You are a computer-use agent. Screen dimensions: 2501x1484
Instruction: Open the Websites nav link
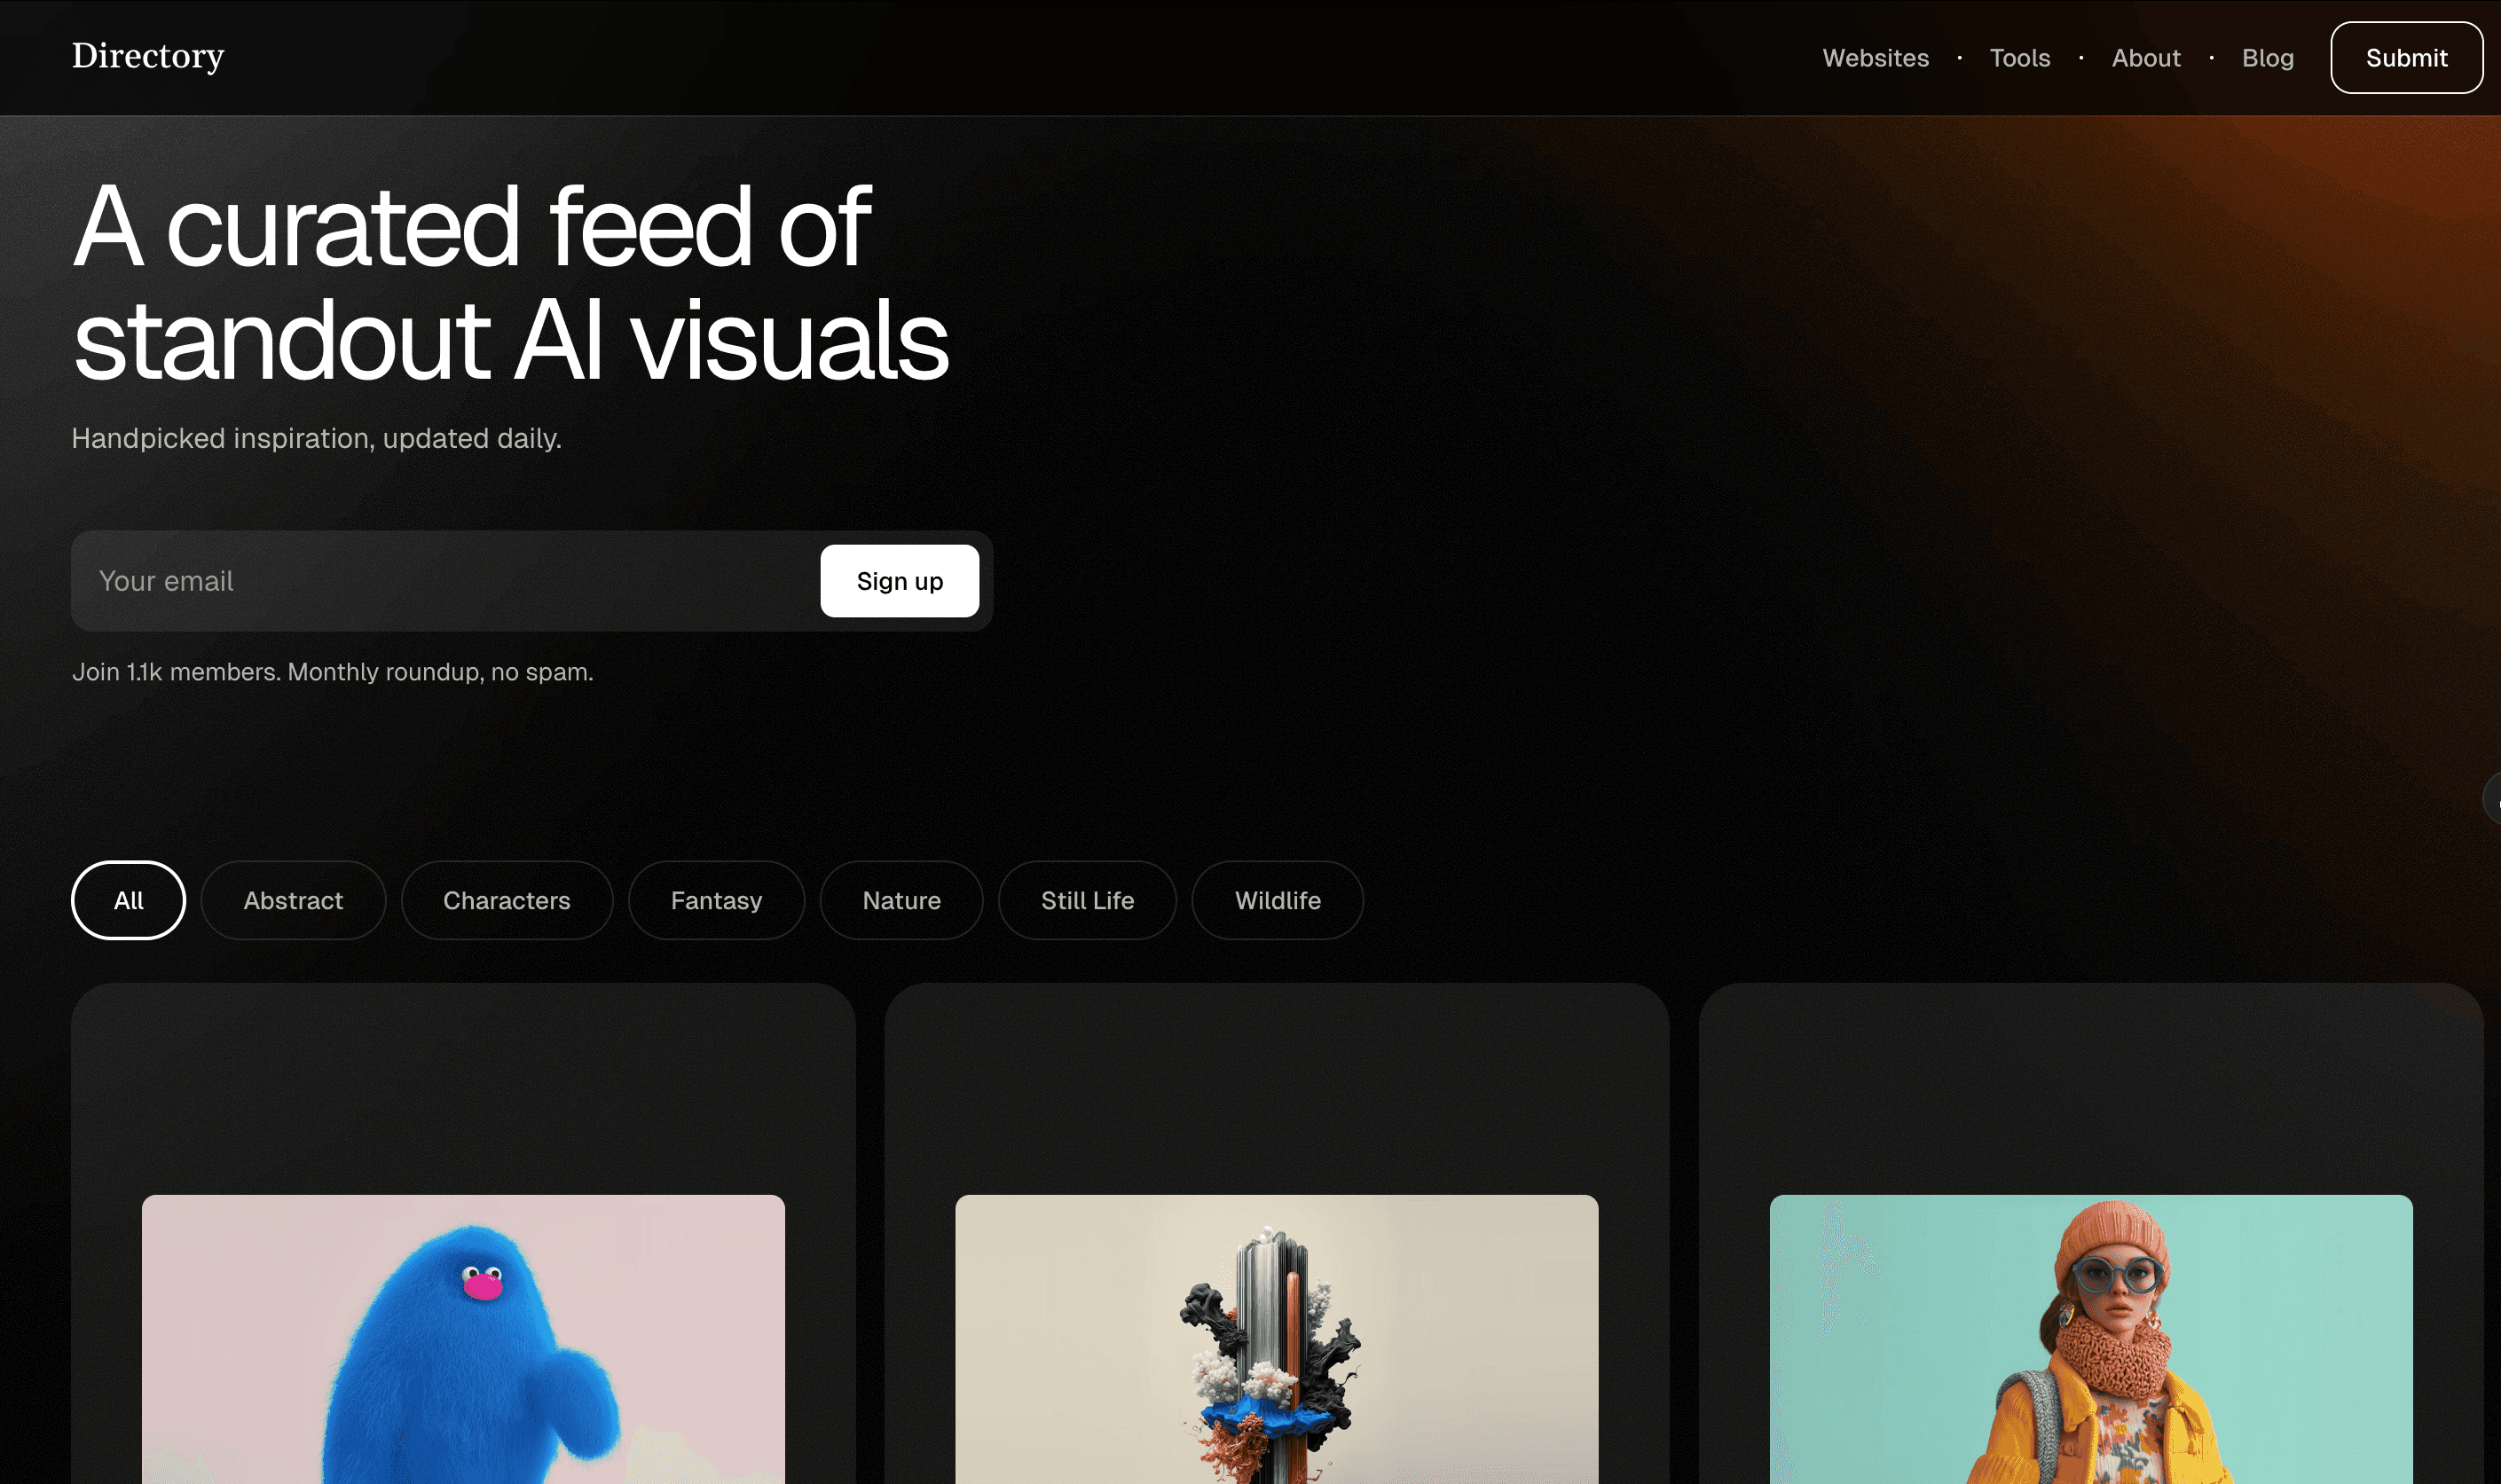(x=1875, y=58)
